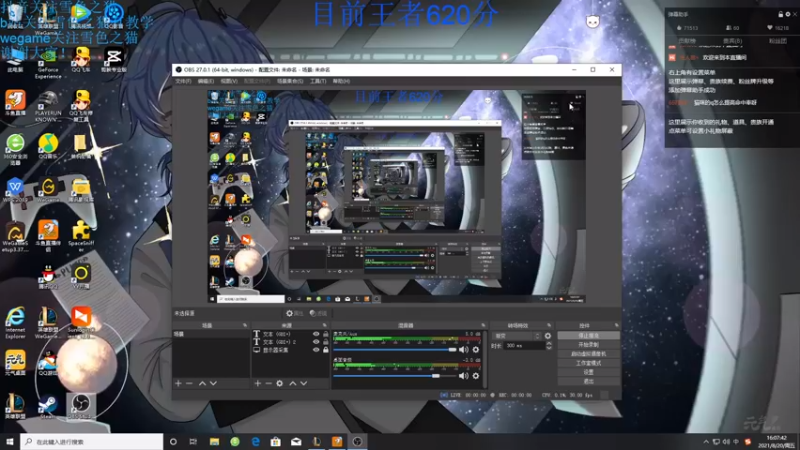
Task: Toggle visibility of display capture source
Action: 316,350
